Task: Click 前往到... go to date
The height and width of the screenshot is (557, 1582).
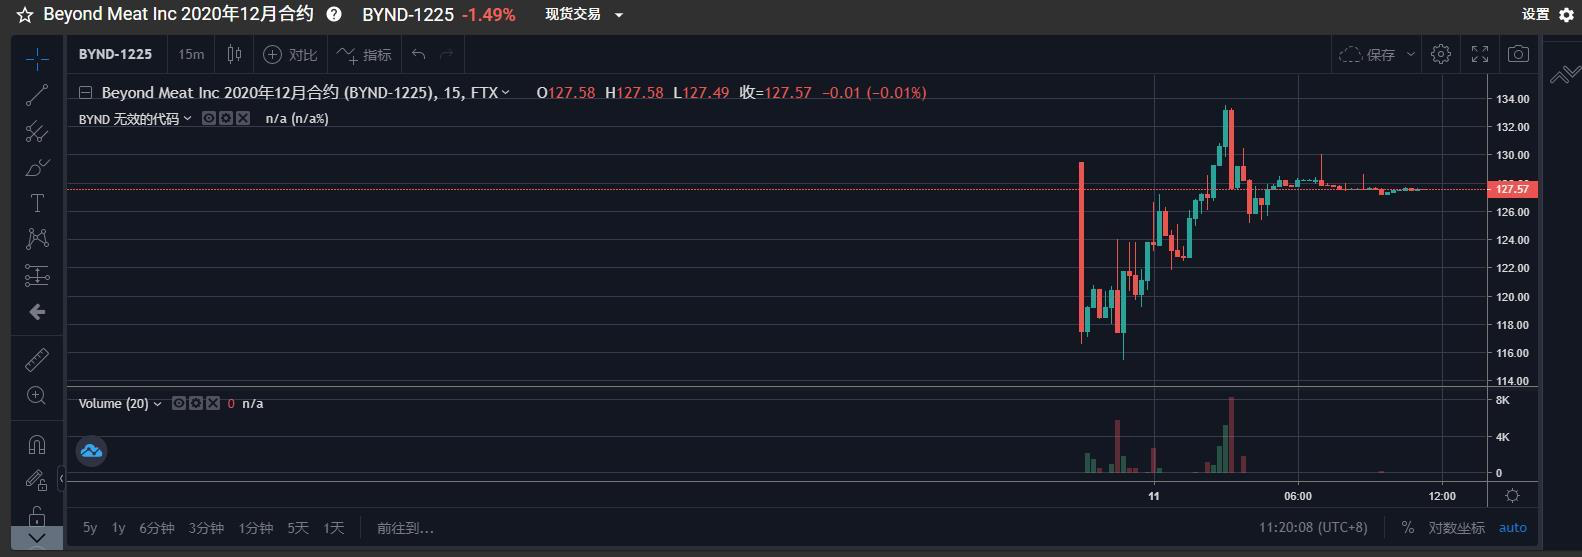Action: (x=405, y=527)
